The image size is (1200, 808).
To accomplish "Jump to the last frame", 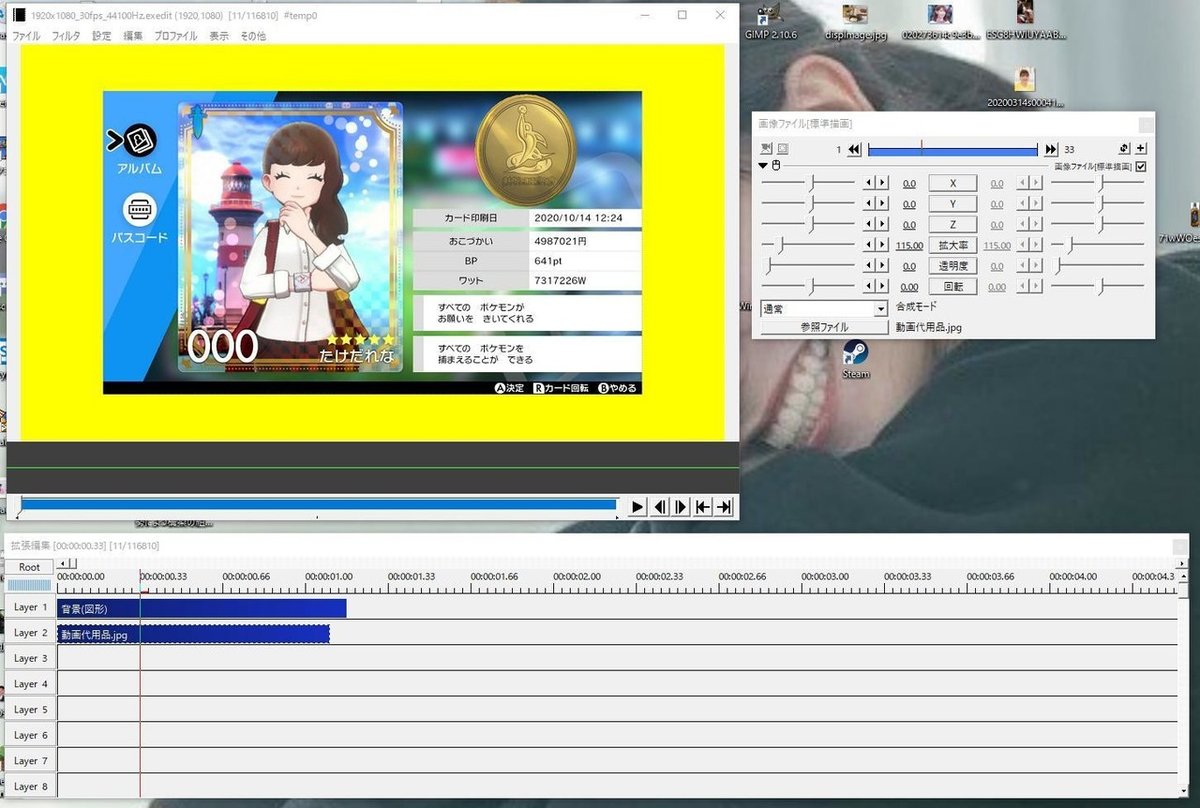I will coord(725,507).
